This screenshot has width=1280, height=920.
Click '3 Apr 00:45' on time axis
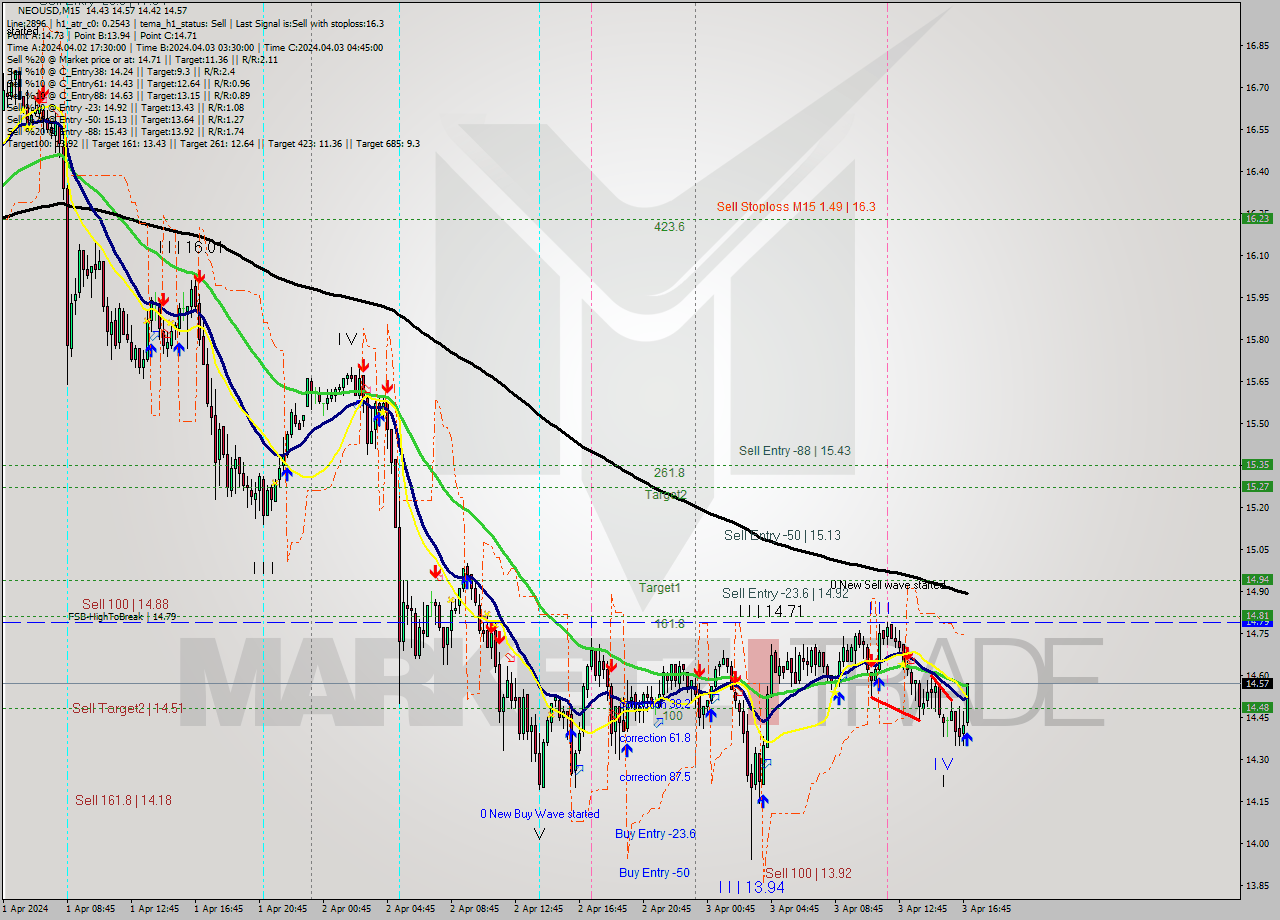click(730, 909)
